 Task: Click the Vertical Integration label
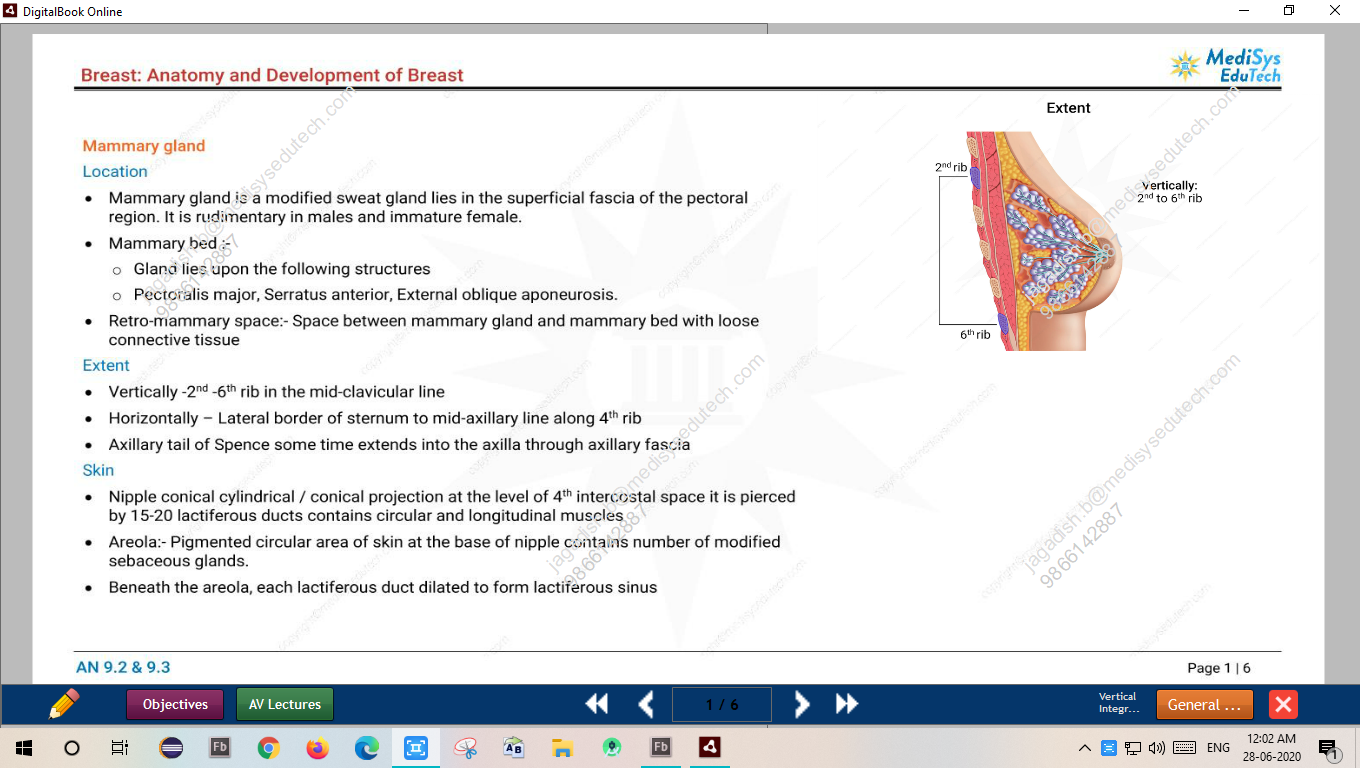1118,703
